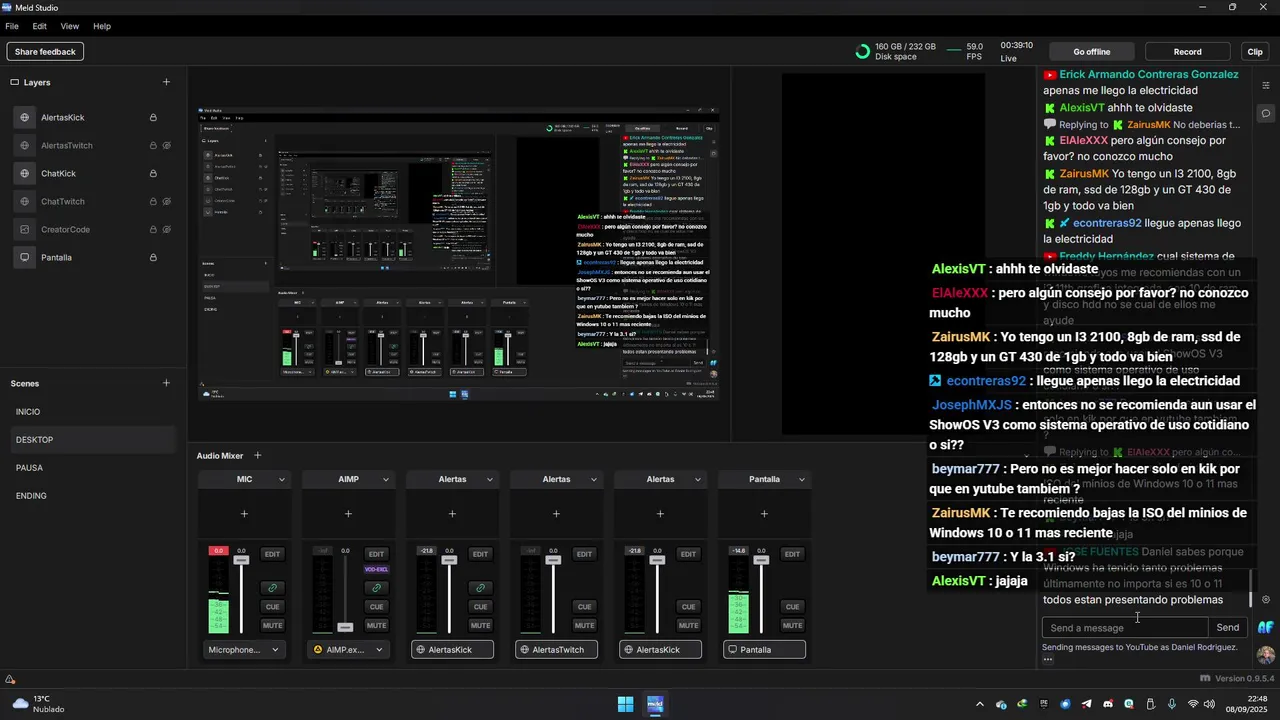
Task: Open the View menu
Action: [x=70, y=26]
